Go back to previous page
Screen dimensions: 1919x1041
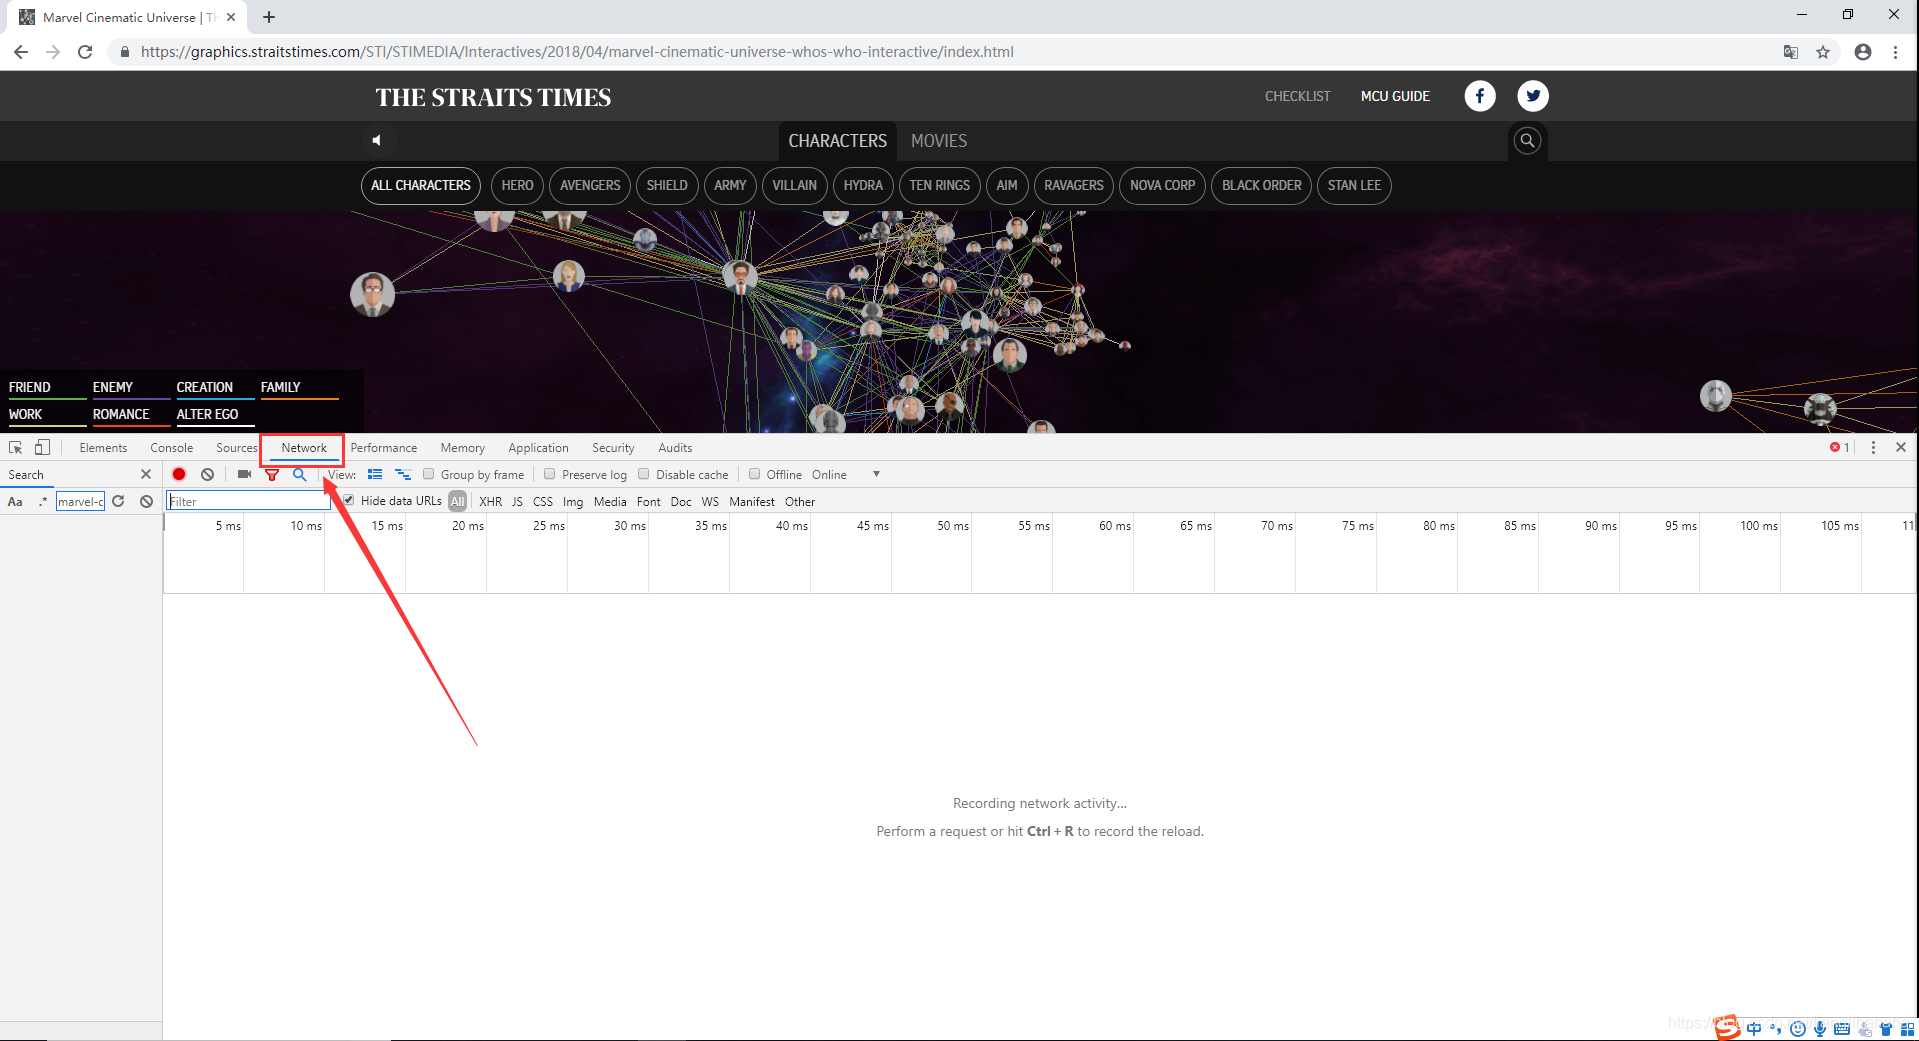[x=21, y=52]
